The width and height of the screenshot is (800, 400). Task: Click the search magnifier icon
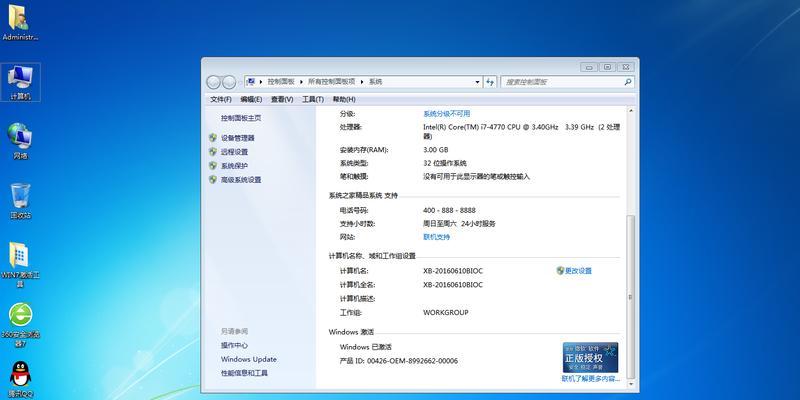628,82
